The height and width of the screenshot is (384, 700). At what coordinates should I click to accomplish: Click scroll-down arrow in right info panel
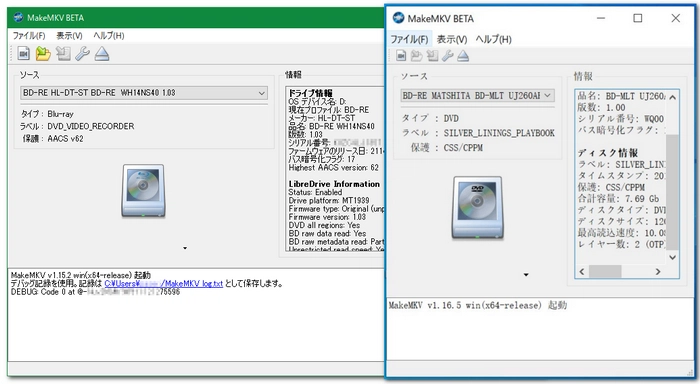[x=672, y=257]
